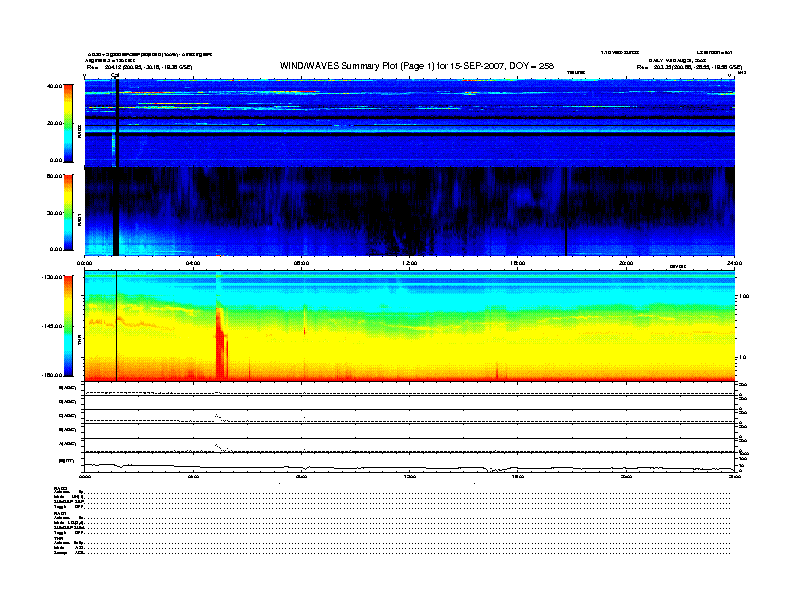
Task: Click the solid magnetic field line in bottom strip plot
Action: (409, 468)
